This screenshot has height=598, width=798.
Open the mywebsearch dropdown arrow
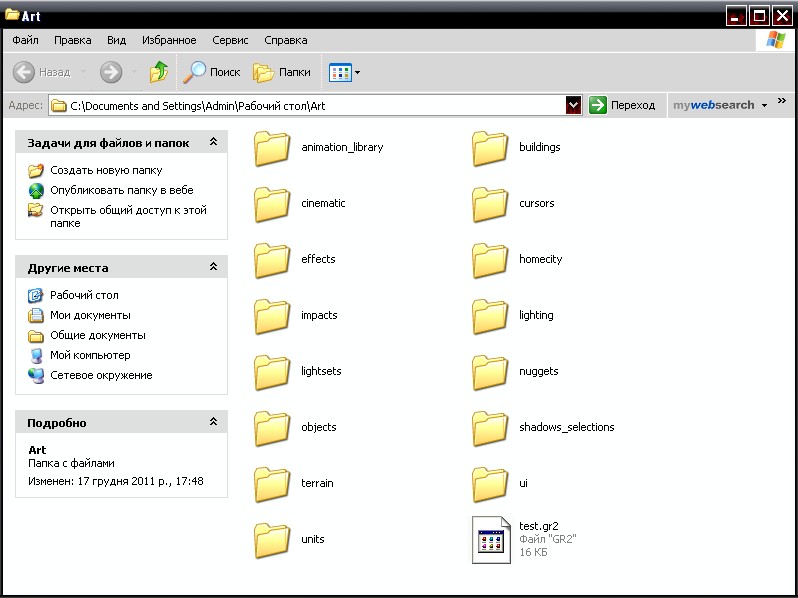pos(764,105)
